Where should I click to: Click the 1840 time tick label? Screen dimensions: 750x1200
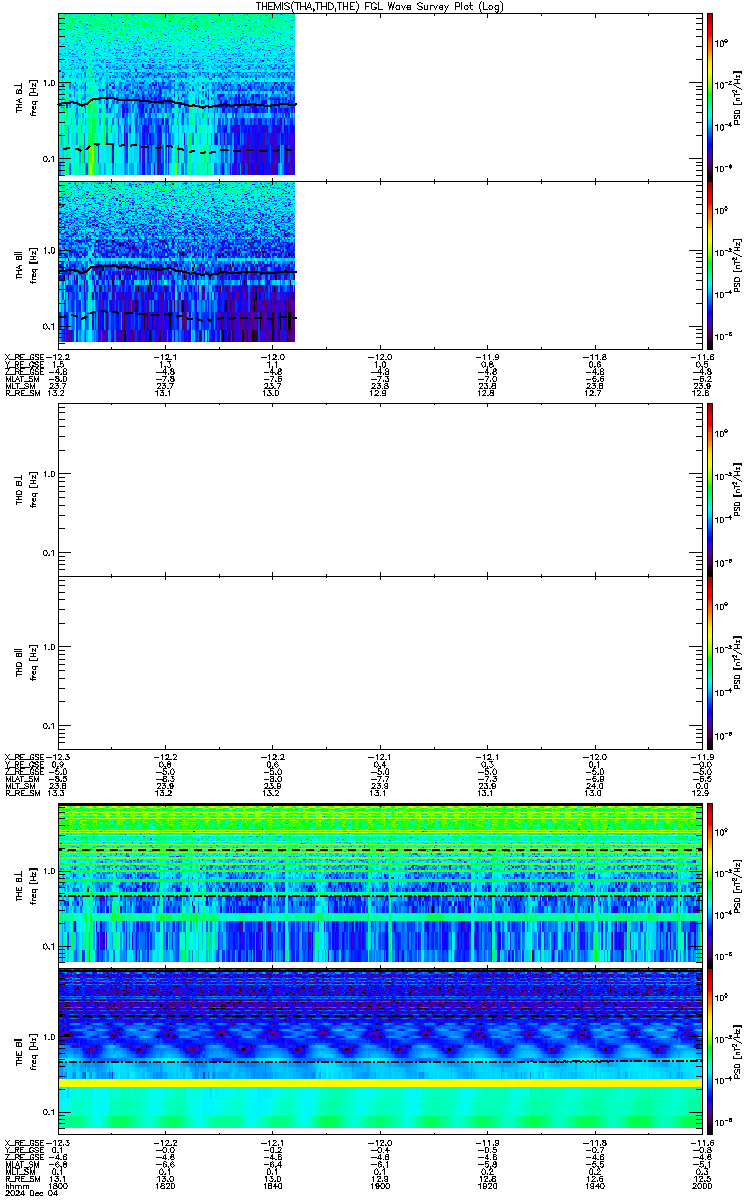click(x=272, y=1186)
